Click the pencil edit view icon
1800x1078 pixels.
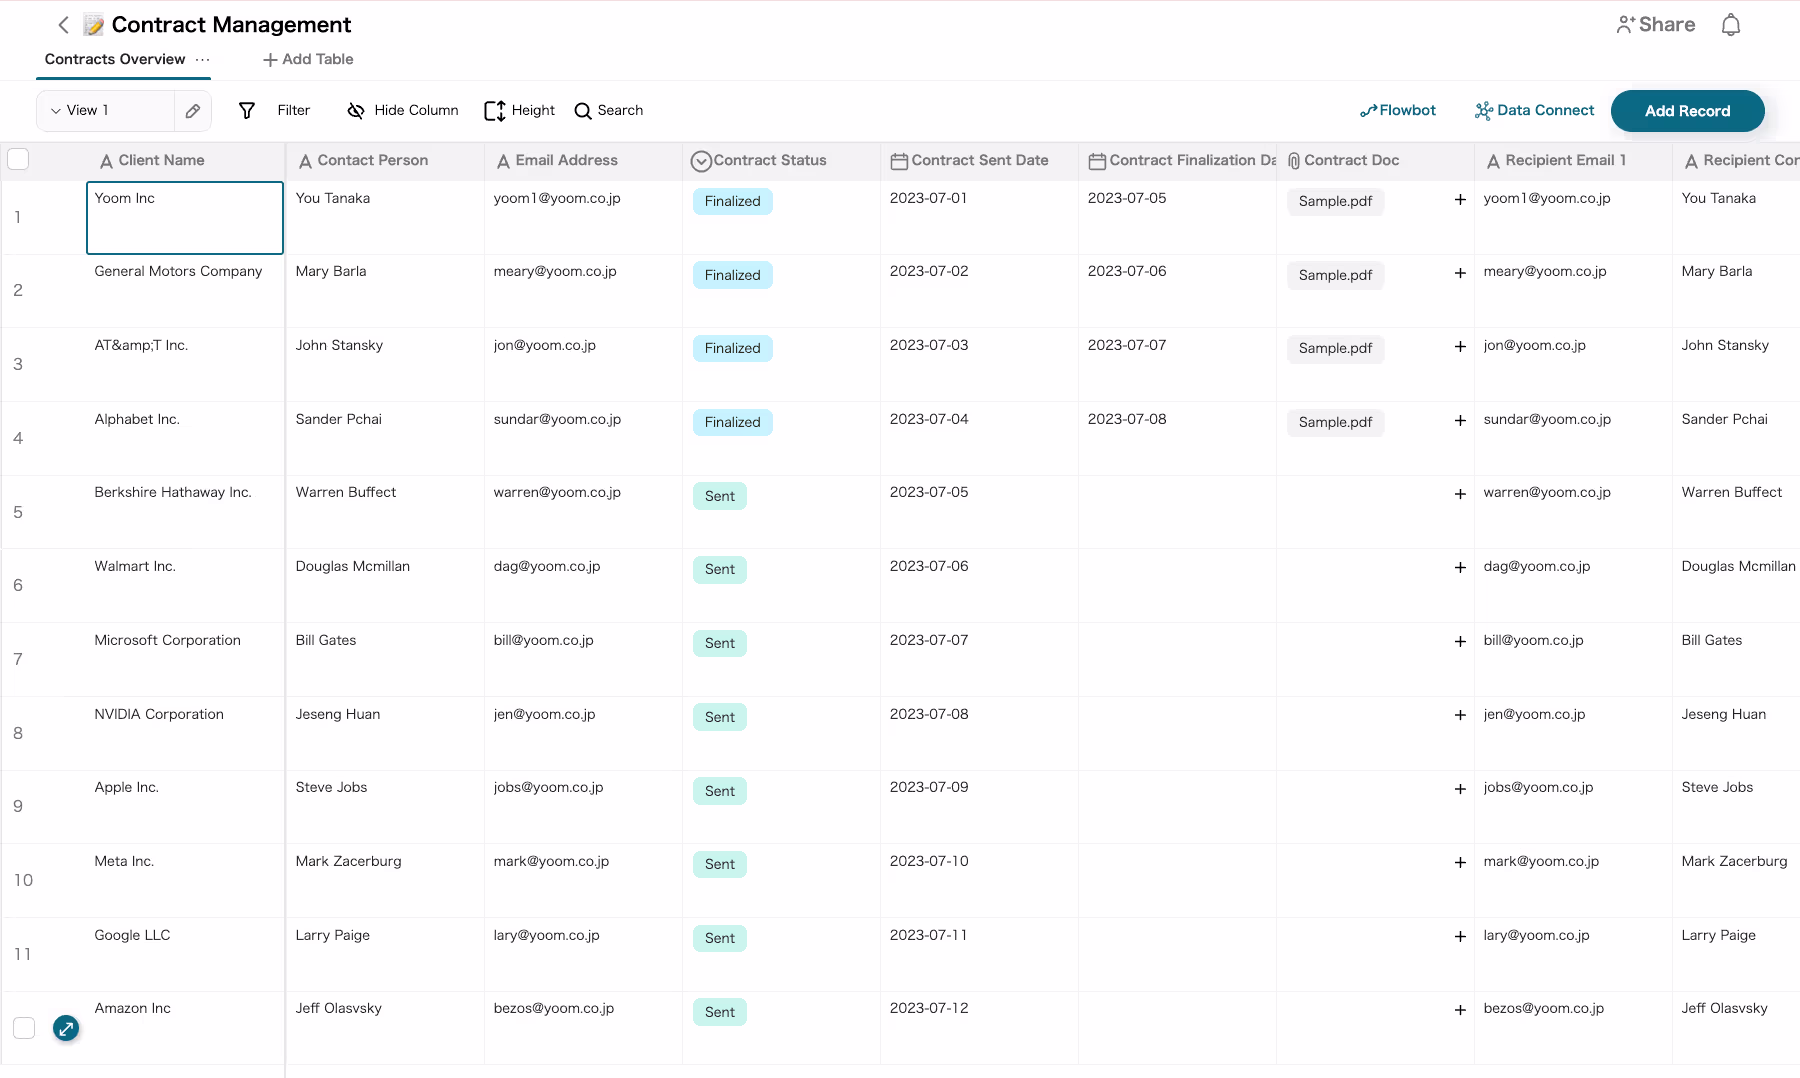point(193,111)
